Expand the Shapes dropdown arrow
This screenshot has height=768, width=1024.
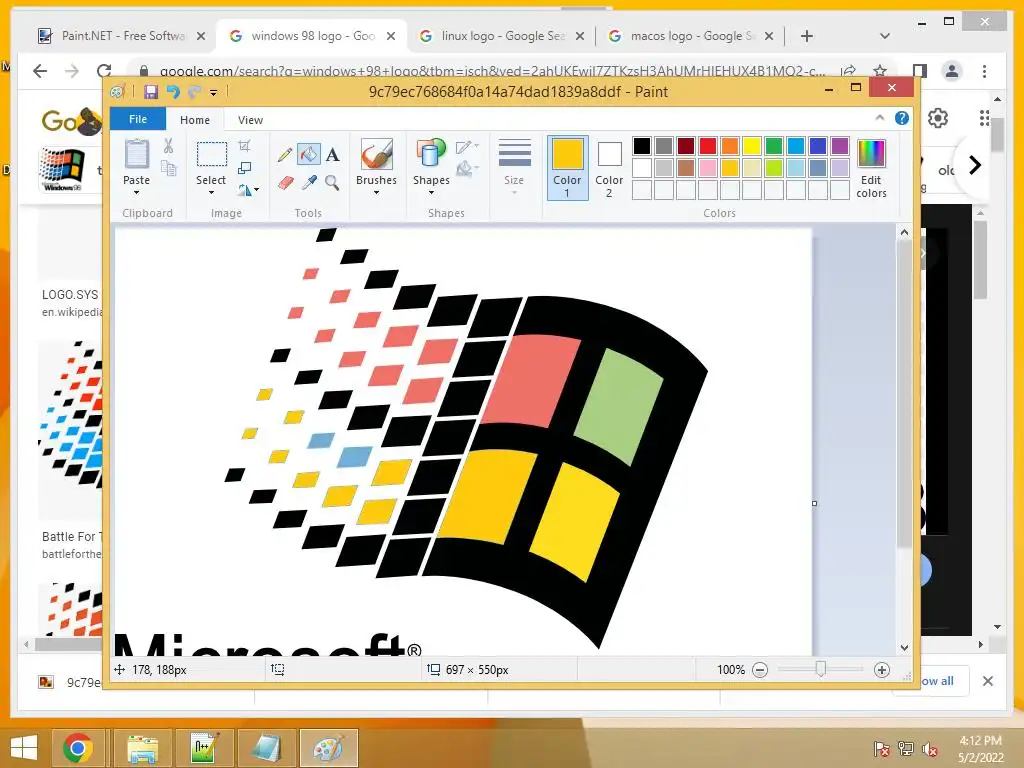point(431,193)
